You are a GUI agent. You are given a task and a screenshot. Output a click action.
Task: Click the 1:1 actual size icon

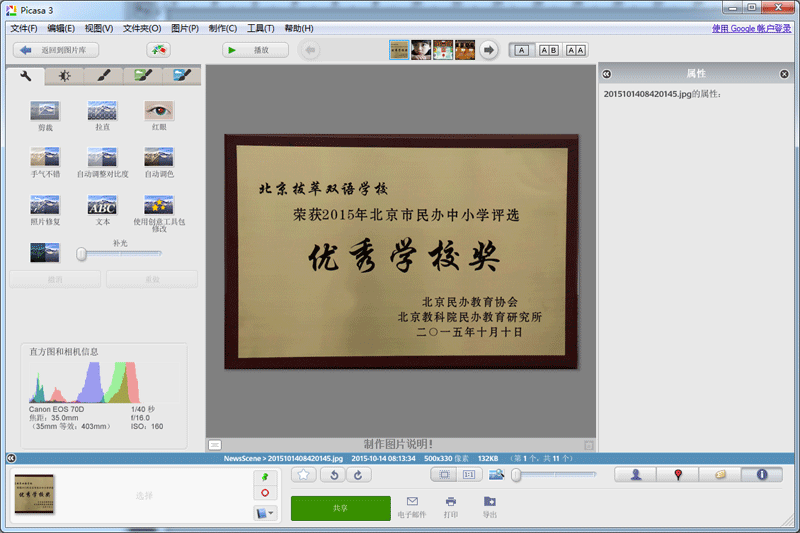(x=469, y=475)
